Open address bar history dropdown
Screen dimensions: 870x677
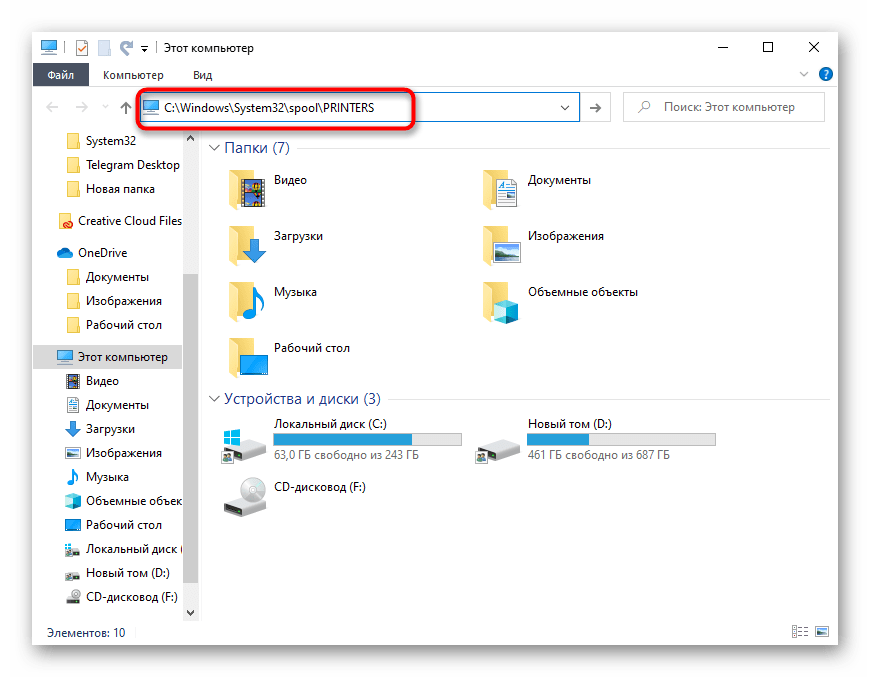[x=565, y=108]
